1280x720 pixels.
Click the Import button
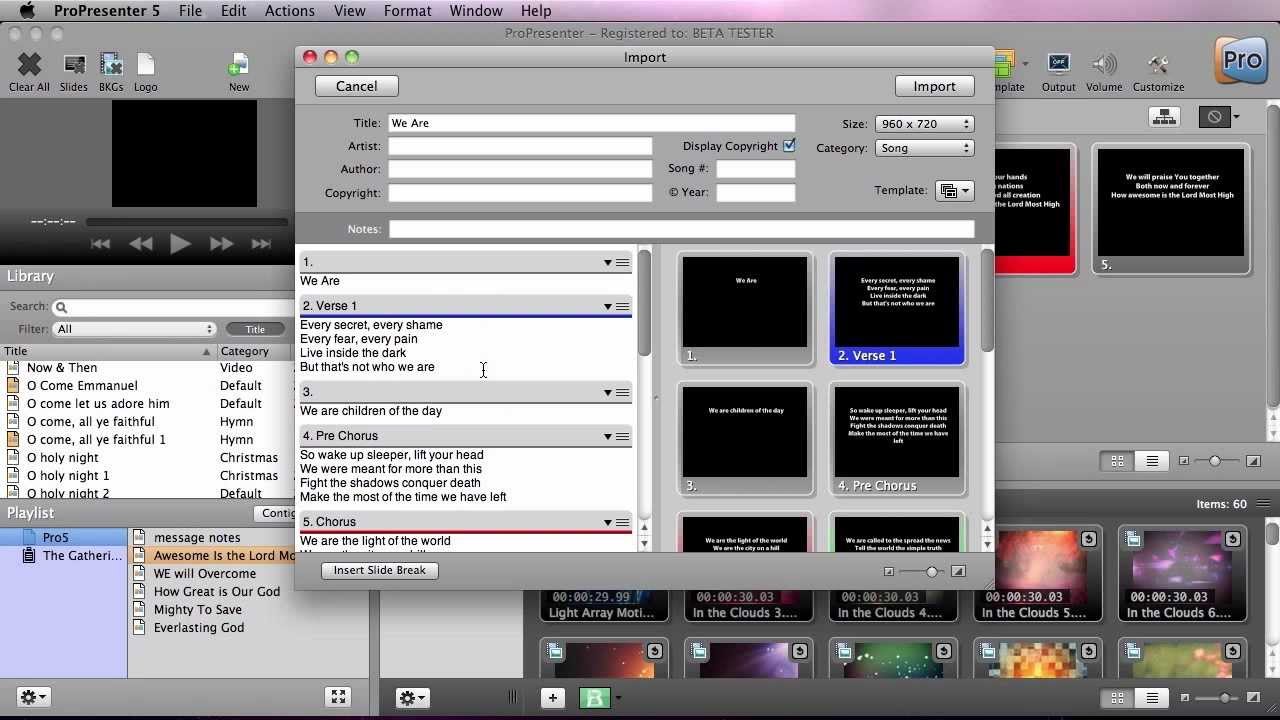[934, 86]
